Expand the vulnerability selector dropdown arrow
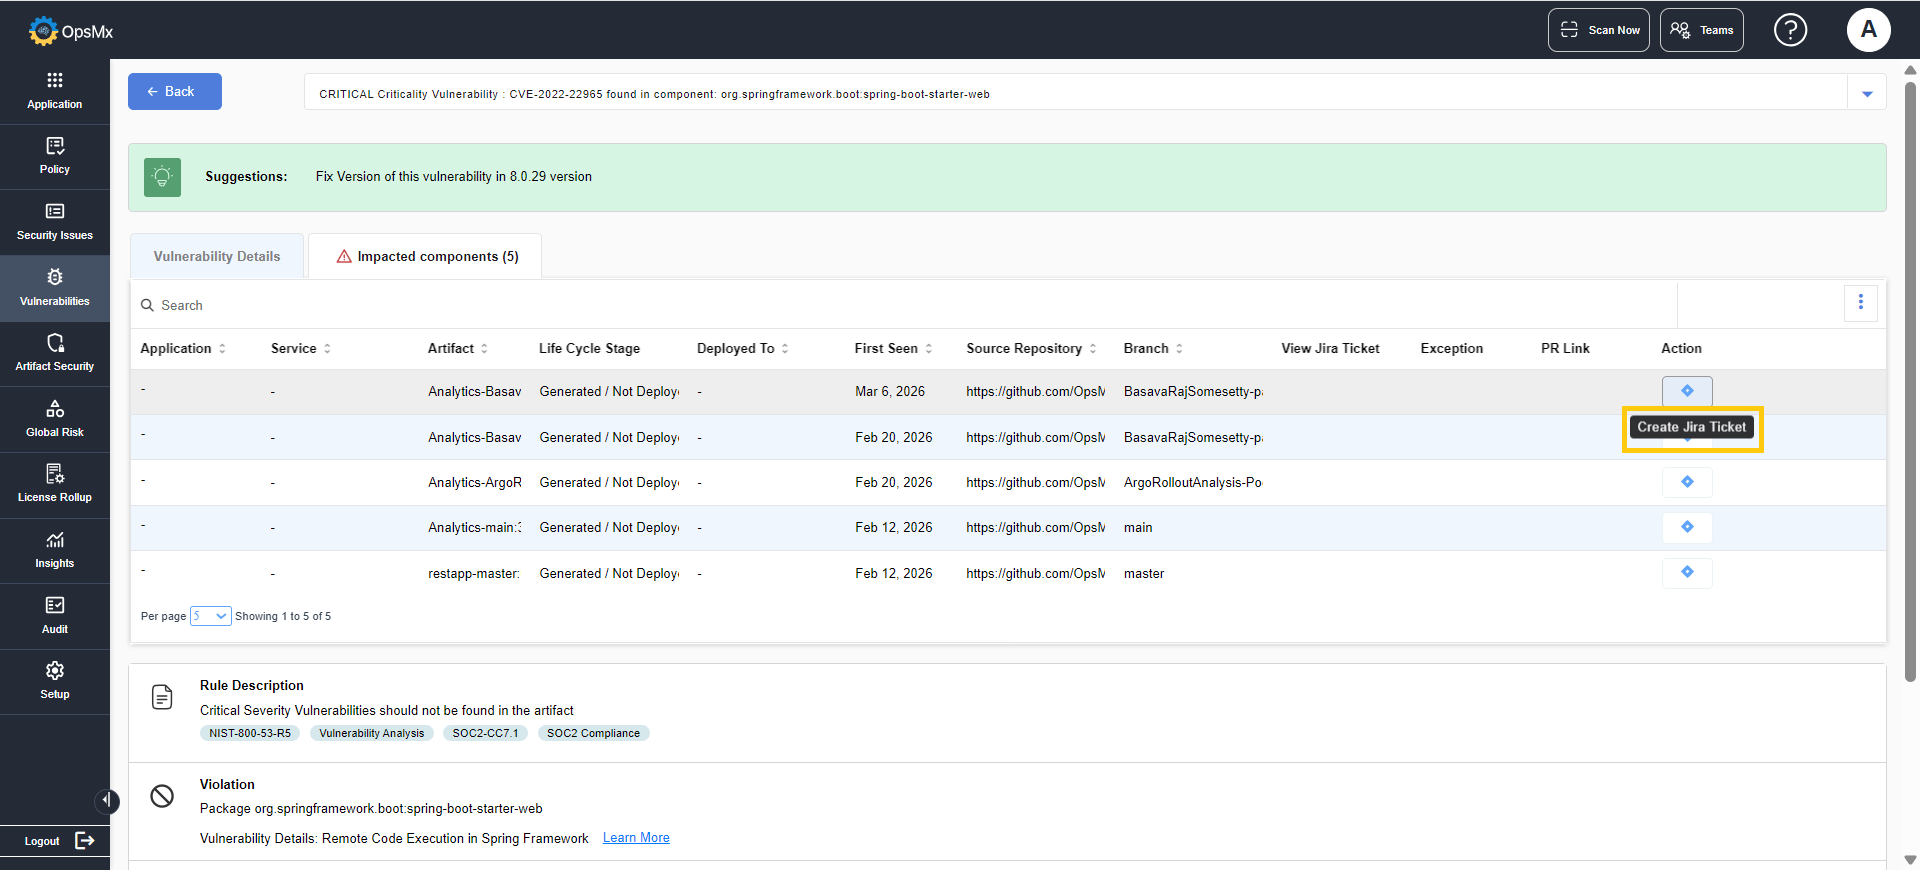Viewport: 1920px width, 870px height. [x=1867, y=94]
